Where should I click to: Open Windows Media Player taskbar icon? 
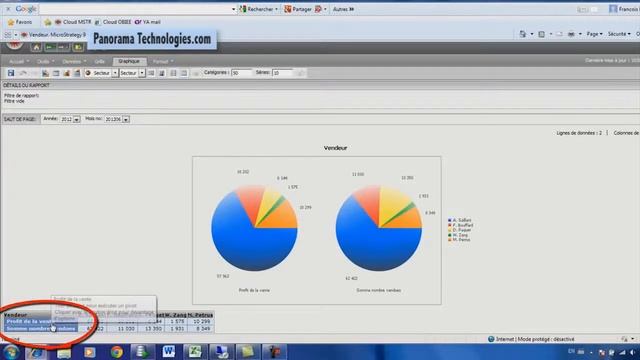pyautogui.click(x=89, y=352)
